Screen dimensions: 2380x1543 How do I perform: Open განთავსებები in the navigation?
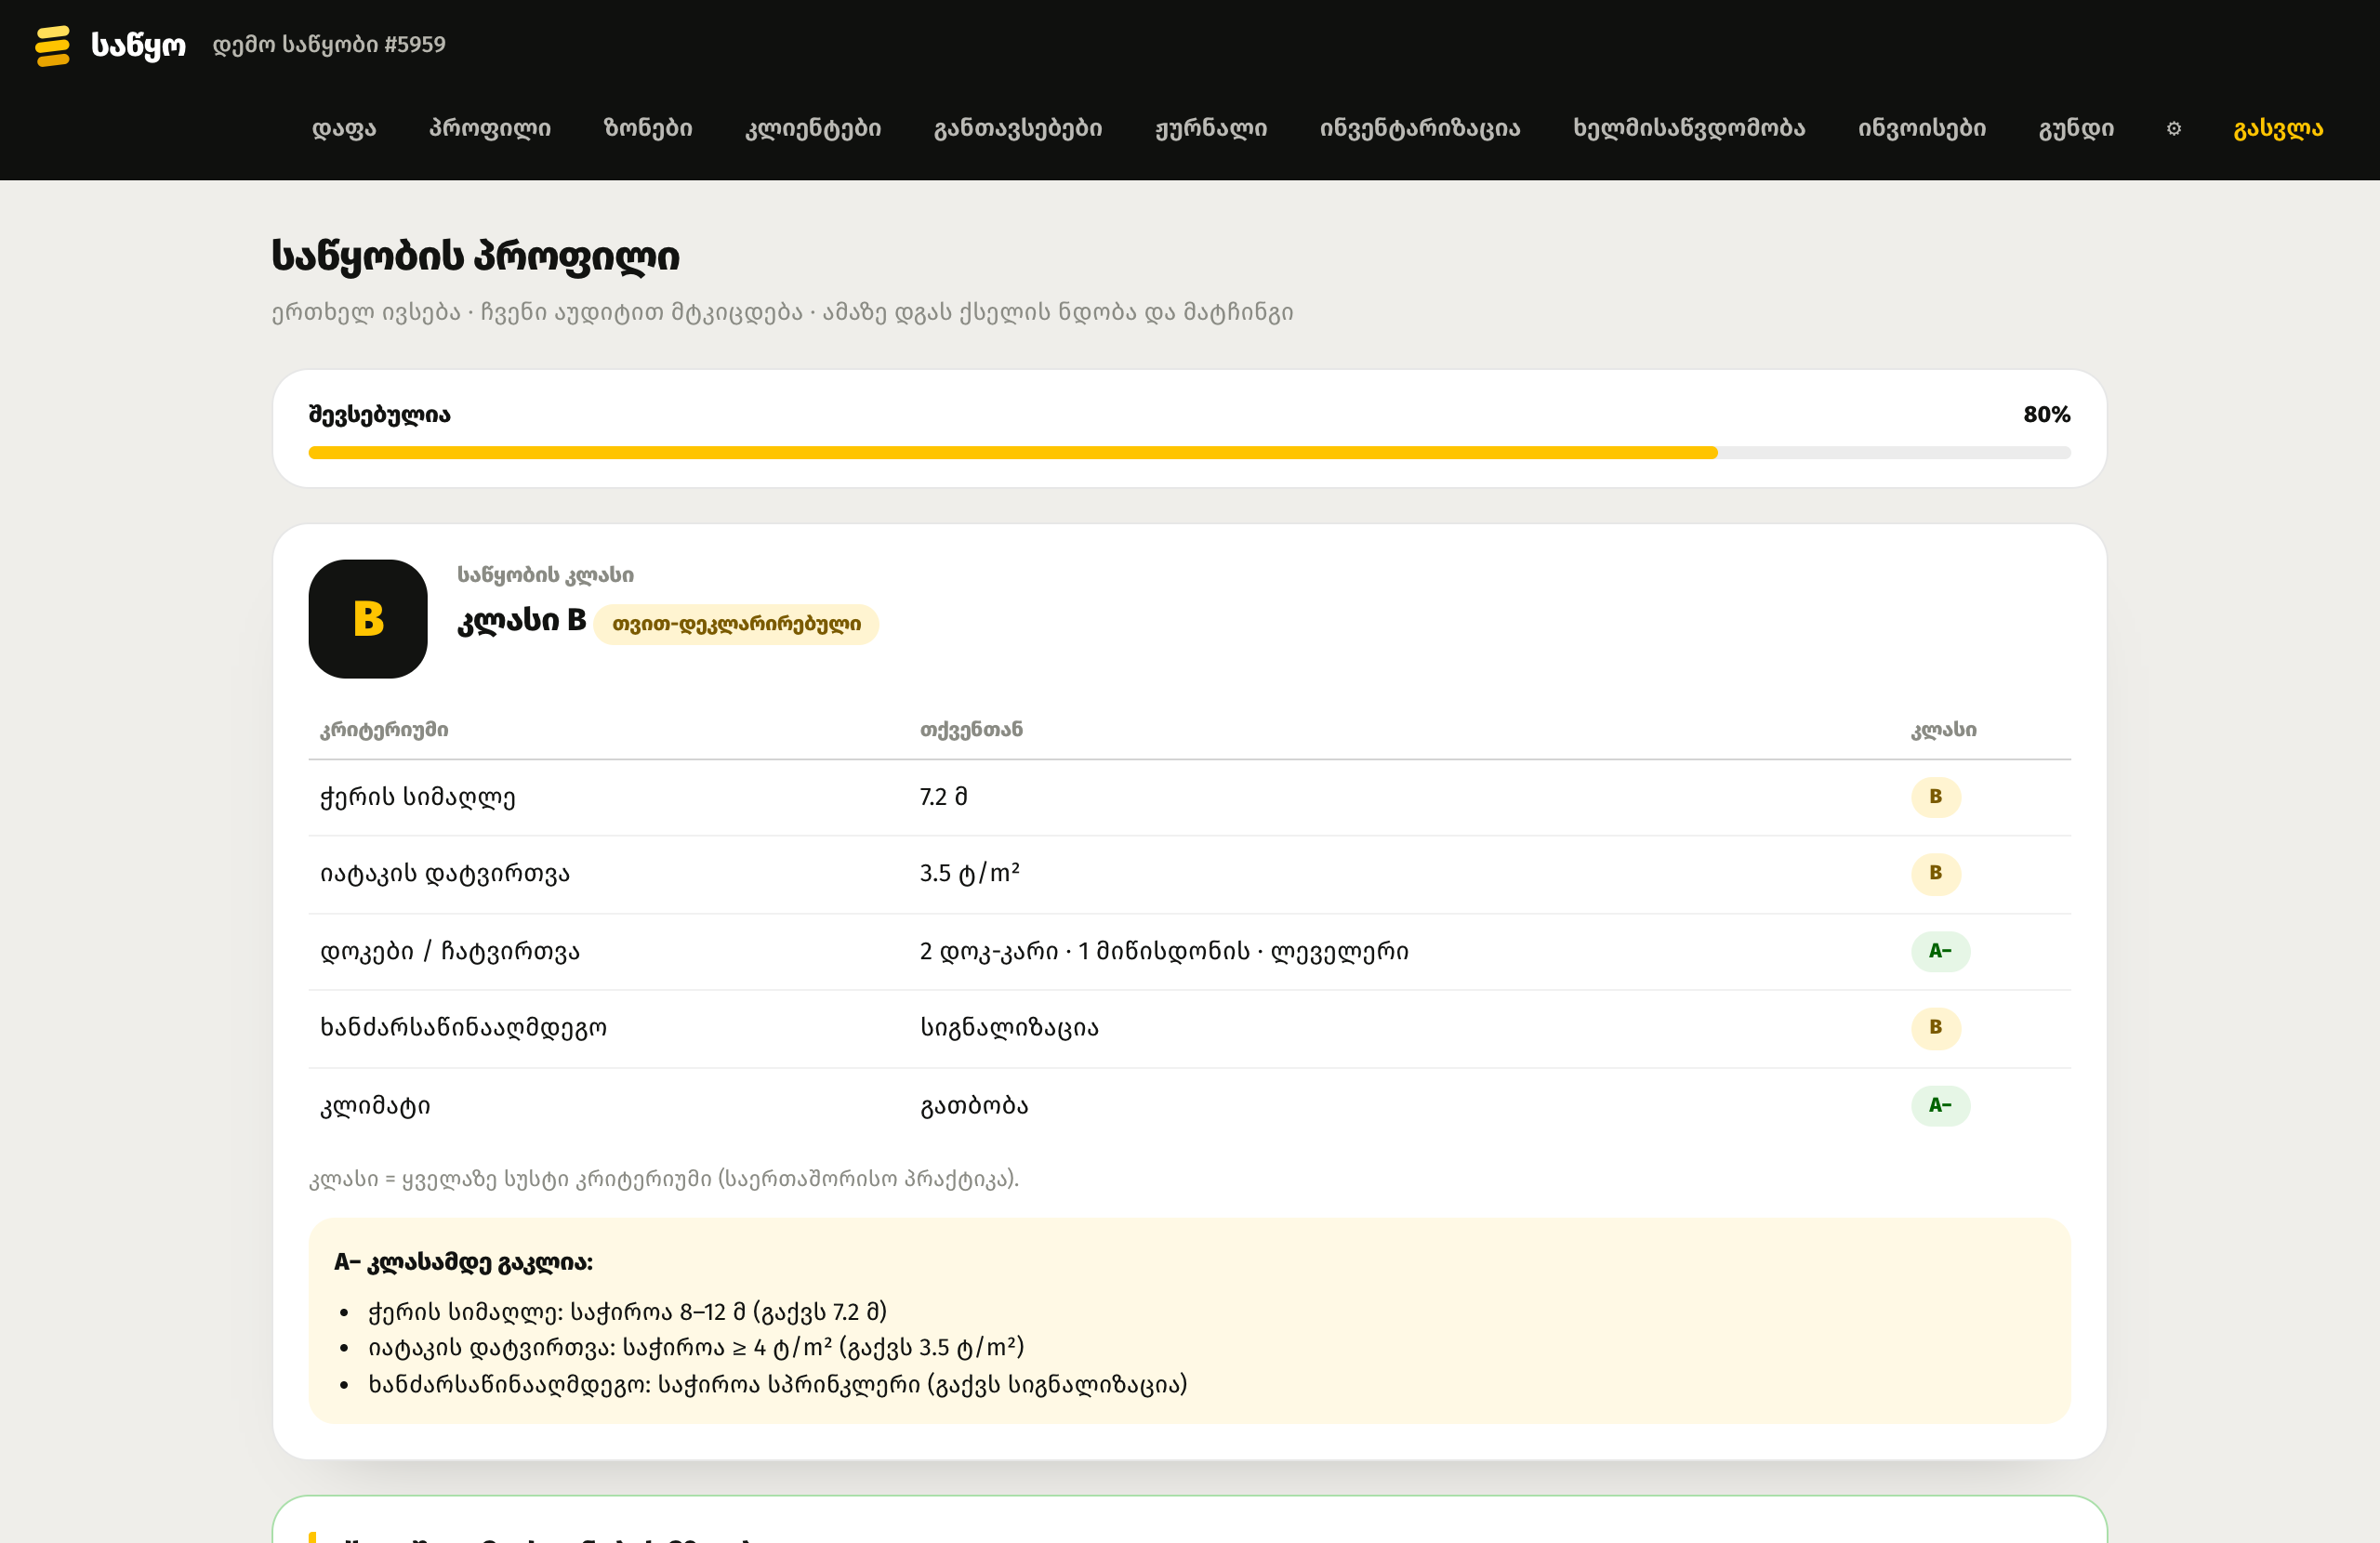coord(1018,128)
